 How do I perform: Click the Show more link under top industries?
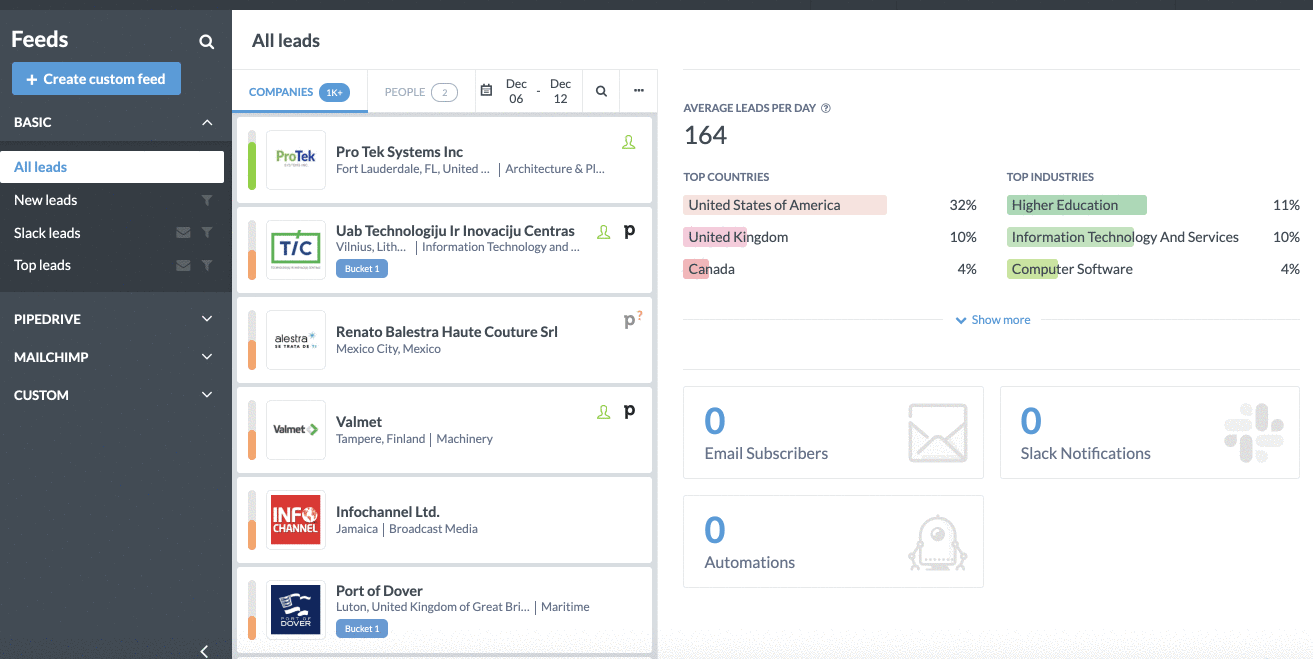993,319
